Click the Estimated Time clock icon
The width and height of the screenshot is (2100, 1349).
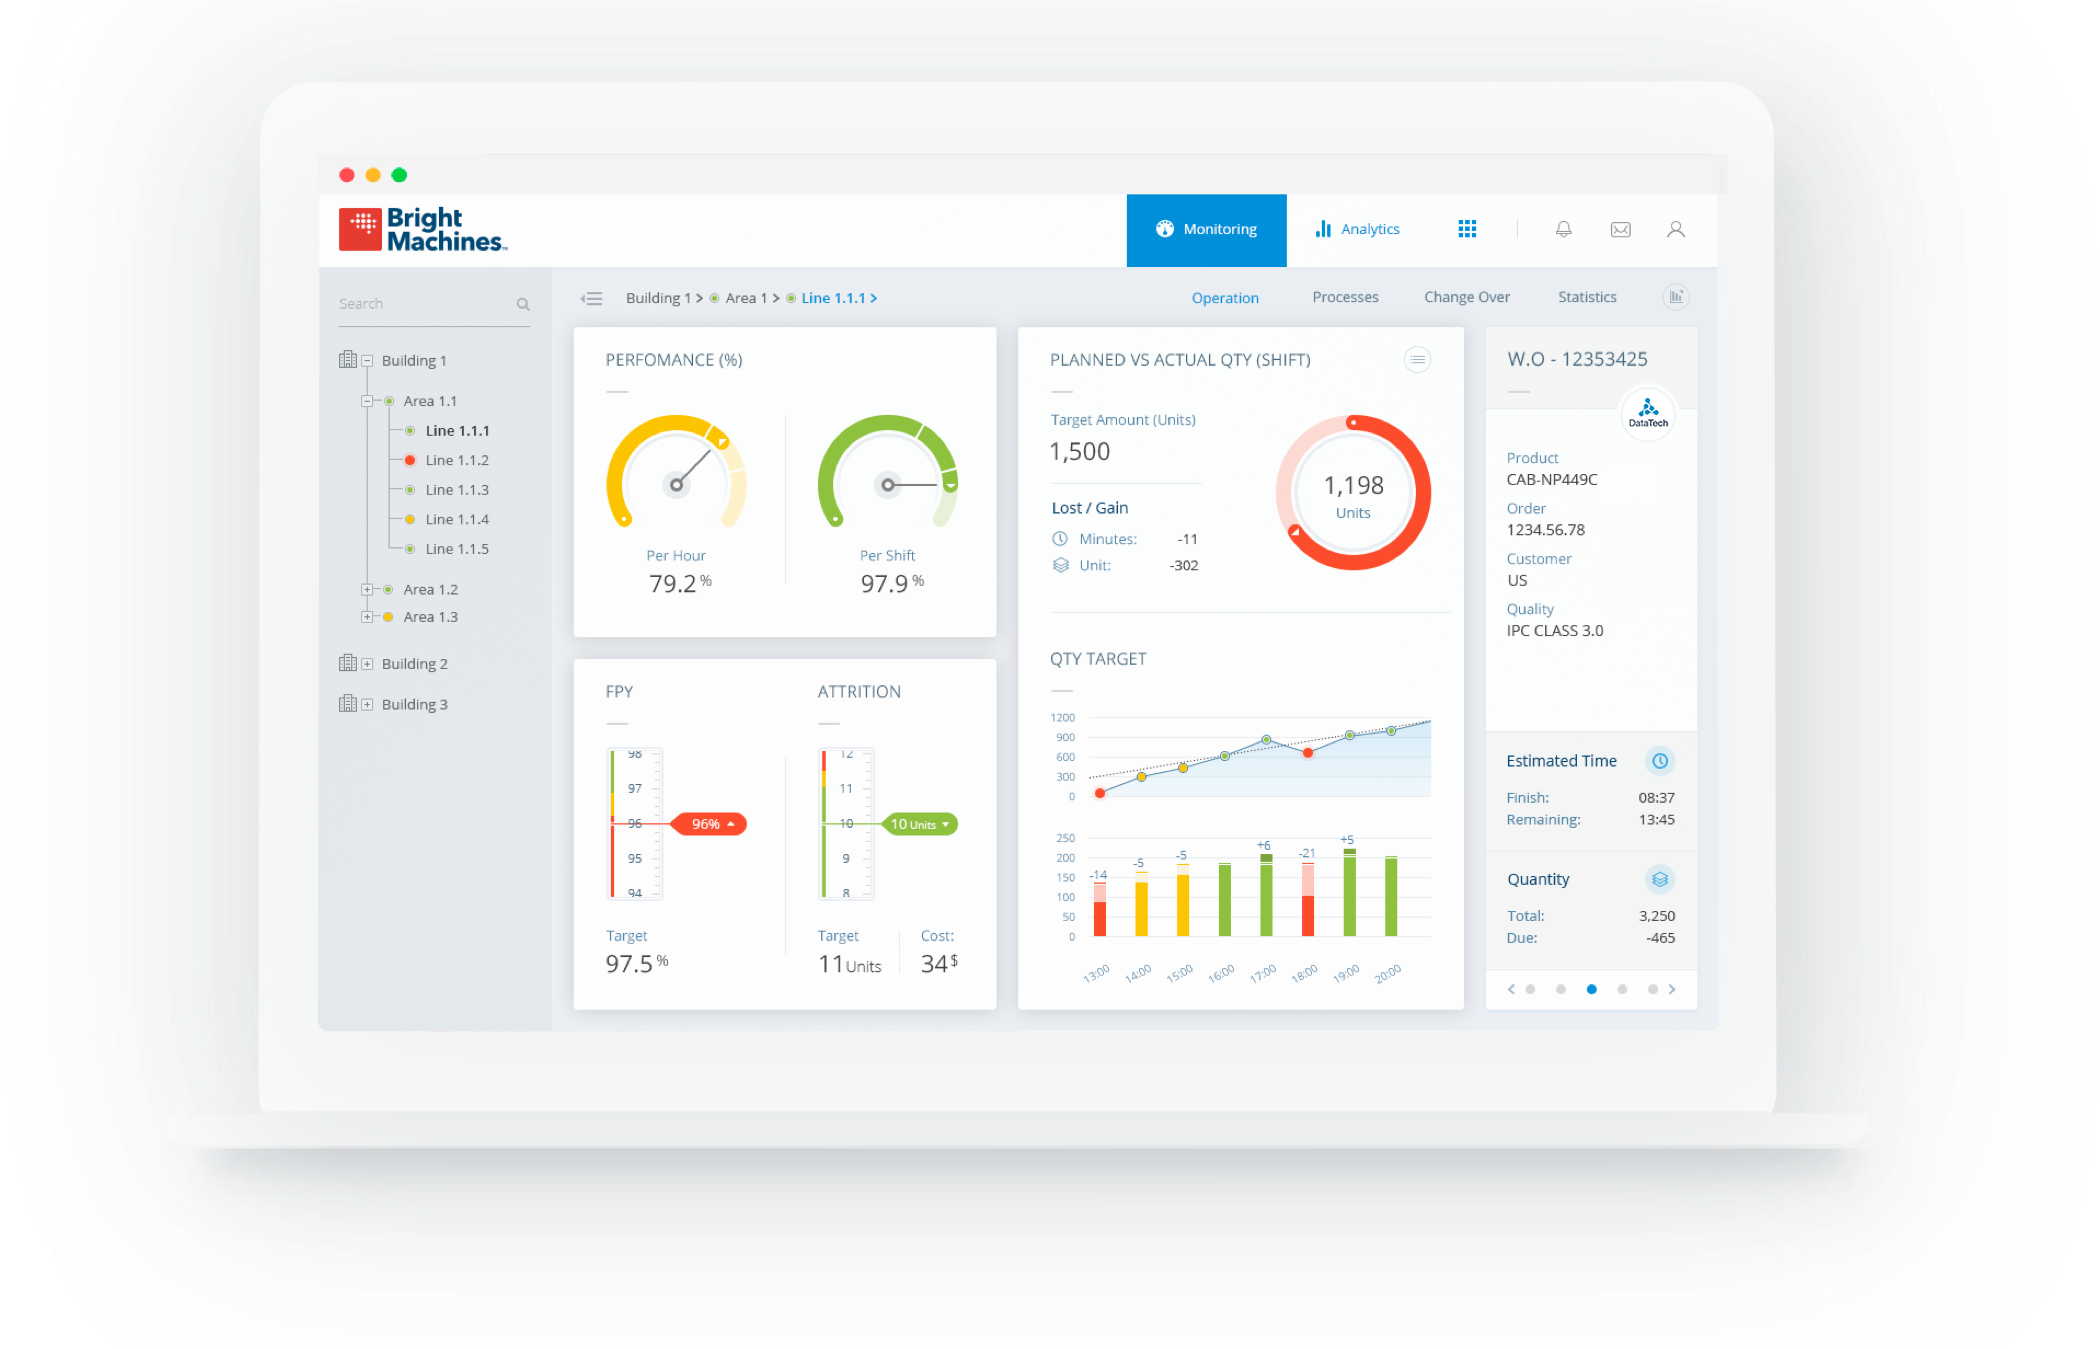1659,761
